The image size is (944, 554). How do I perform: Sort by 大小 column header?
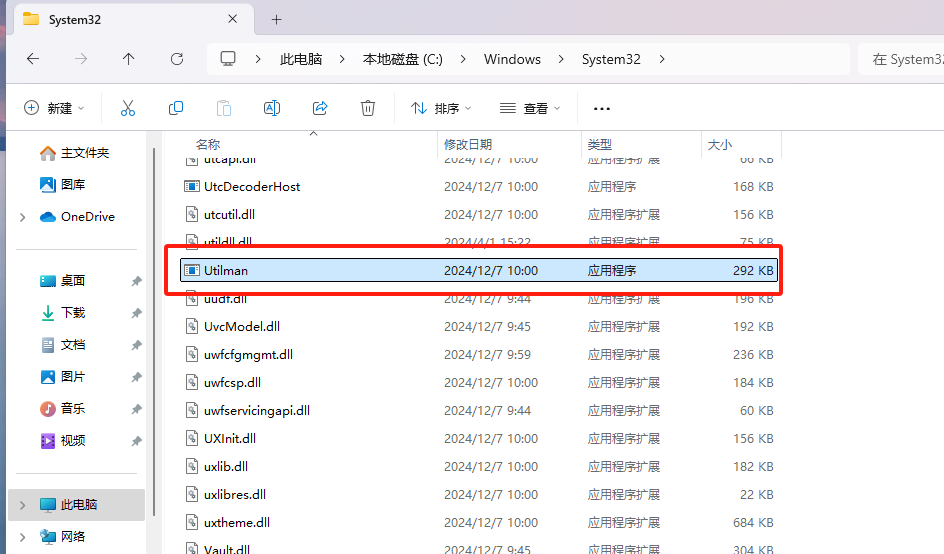[x=719, y=145]
